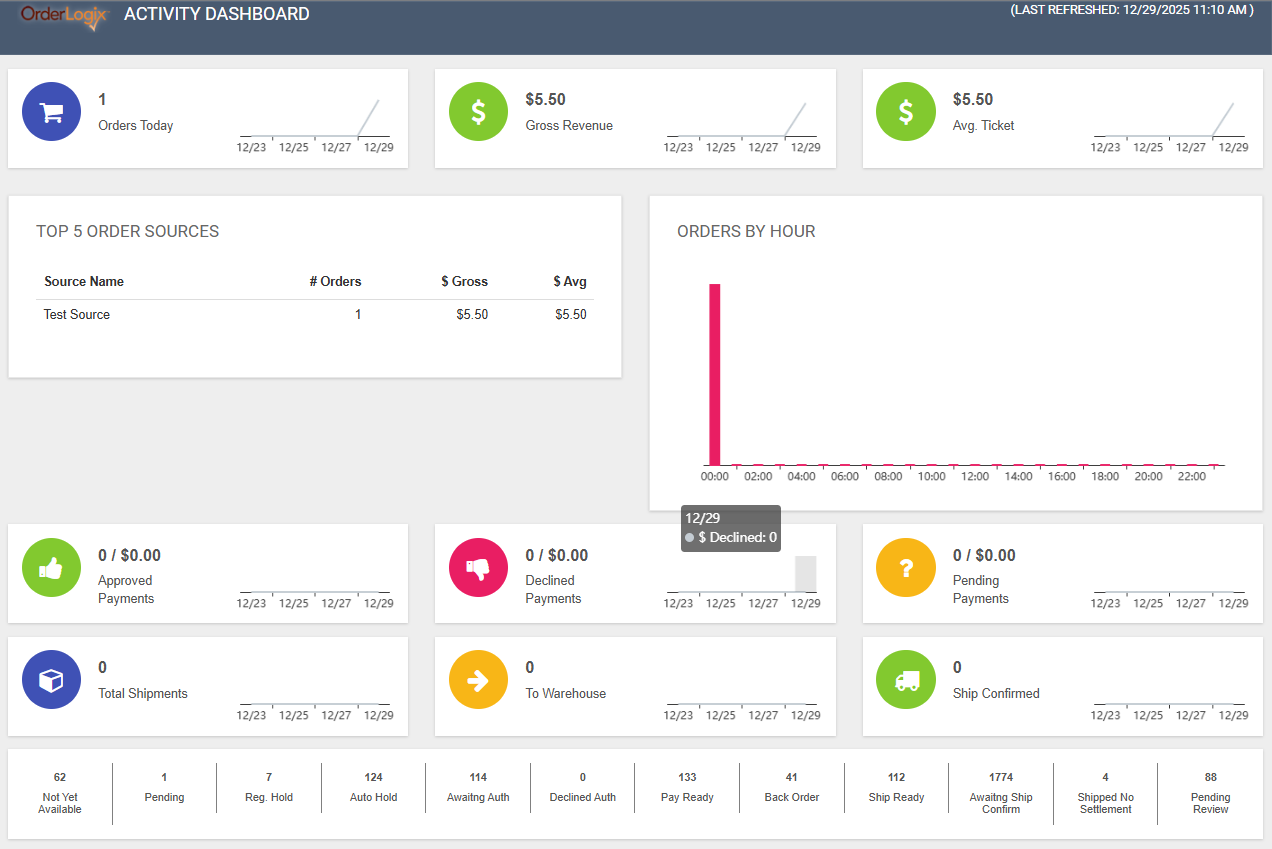Click the Declined Payments thumbs-down icon
Viewport: 1272px width, 849px height.
[478, 567]
